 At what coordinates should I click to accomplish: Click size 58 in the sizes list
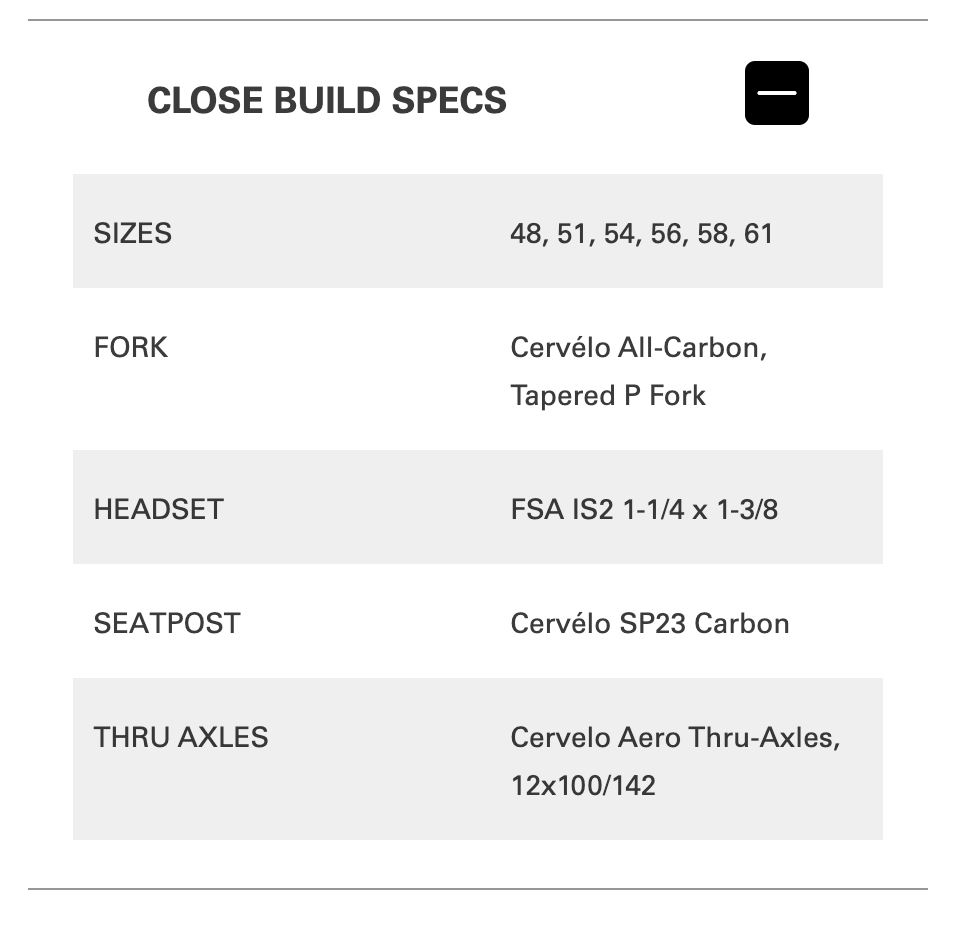pyautogui.click(x=713, y=234)
